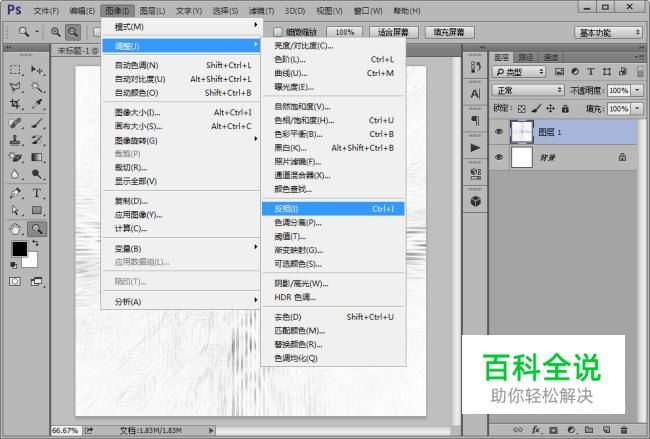Create a new layer group folder
This screenshot has width=650, height=439.
point(589,430)
